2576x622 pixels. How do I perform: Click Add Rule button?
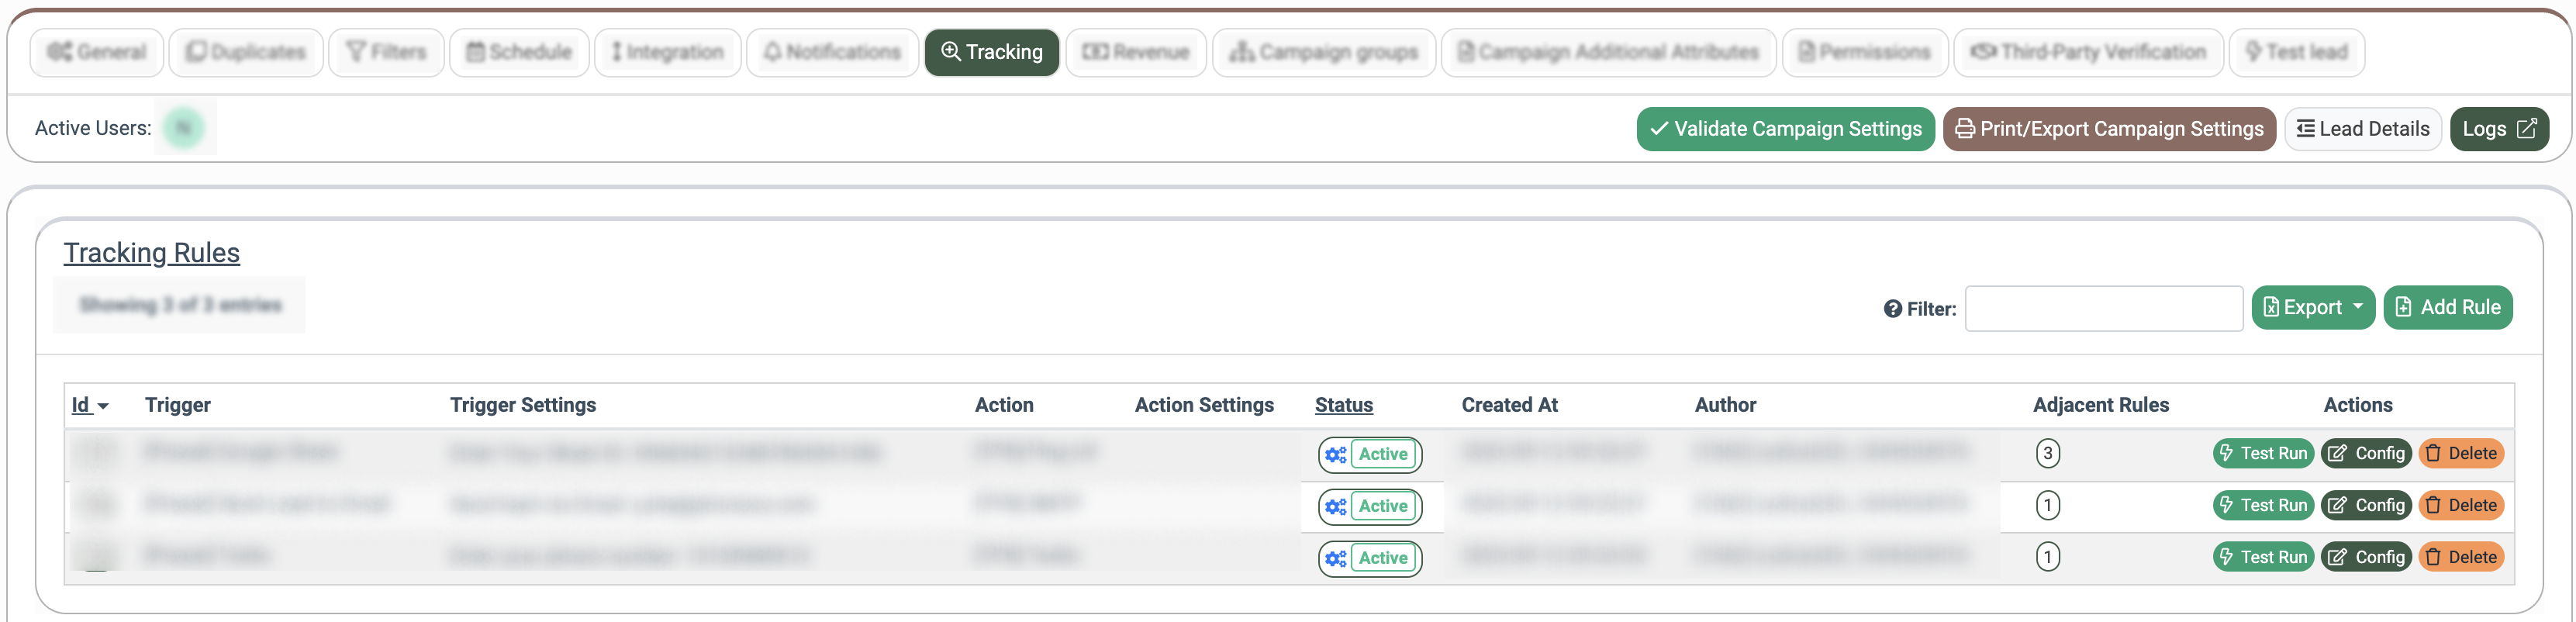click(x=2447, y=307)
